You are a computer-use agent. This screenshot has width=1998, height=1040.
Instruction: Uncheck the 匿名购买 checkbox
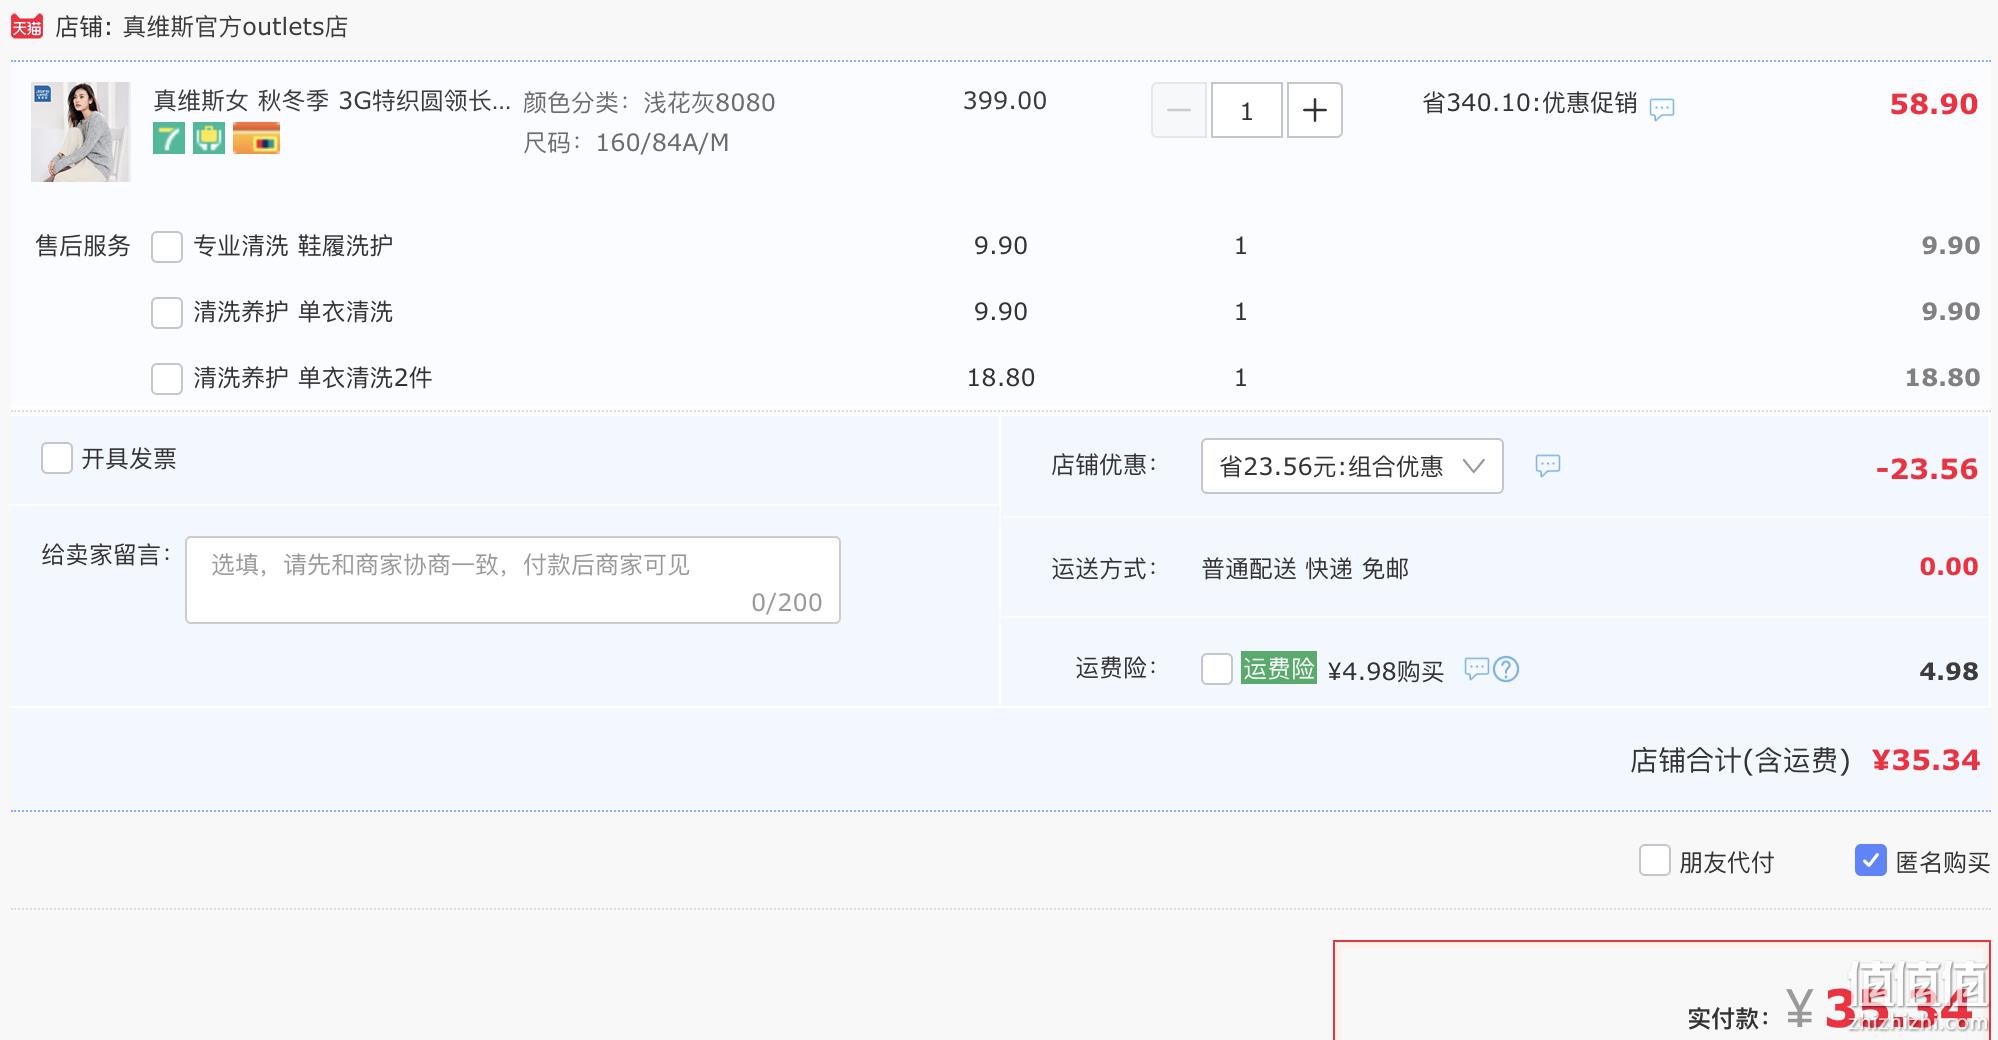(x=1871, y=860)
